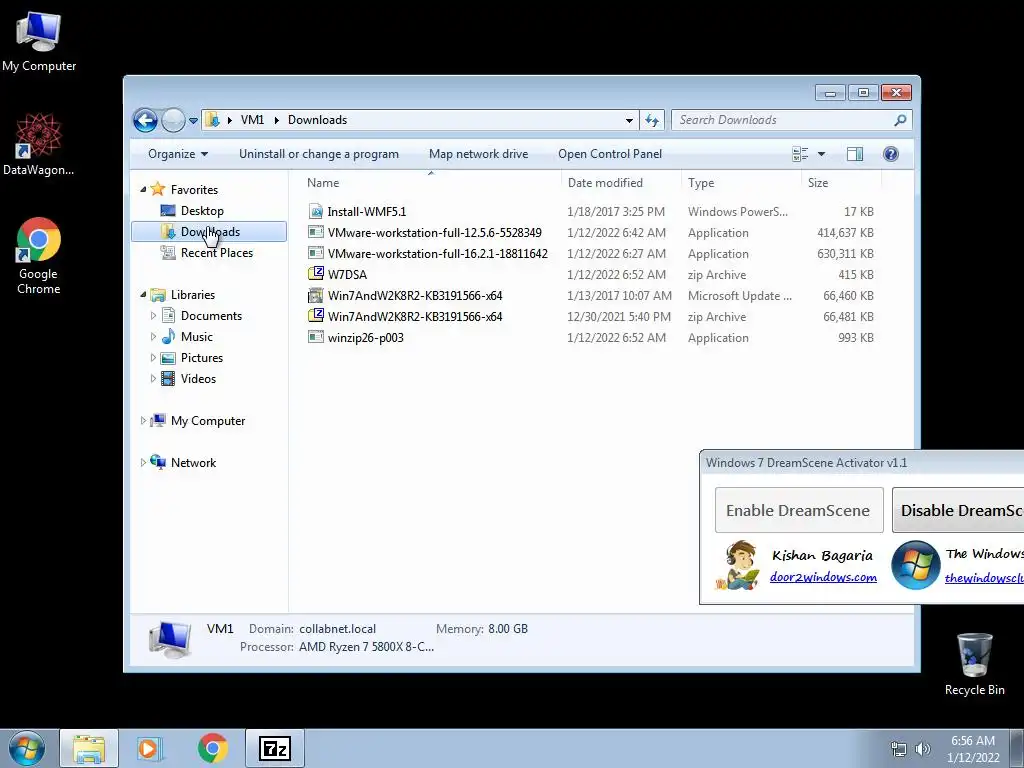
Task: Open address bar history dropdown arrow
Action: click(629, 120)
